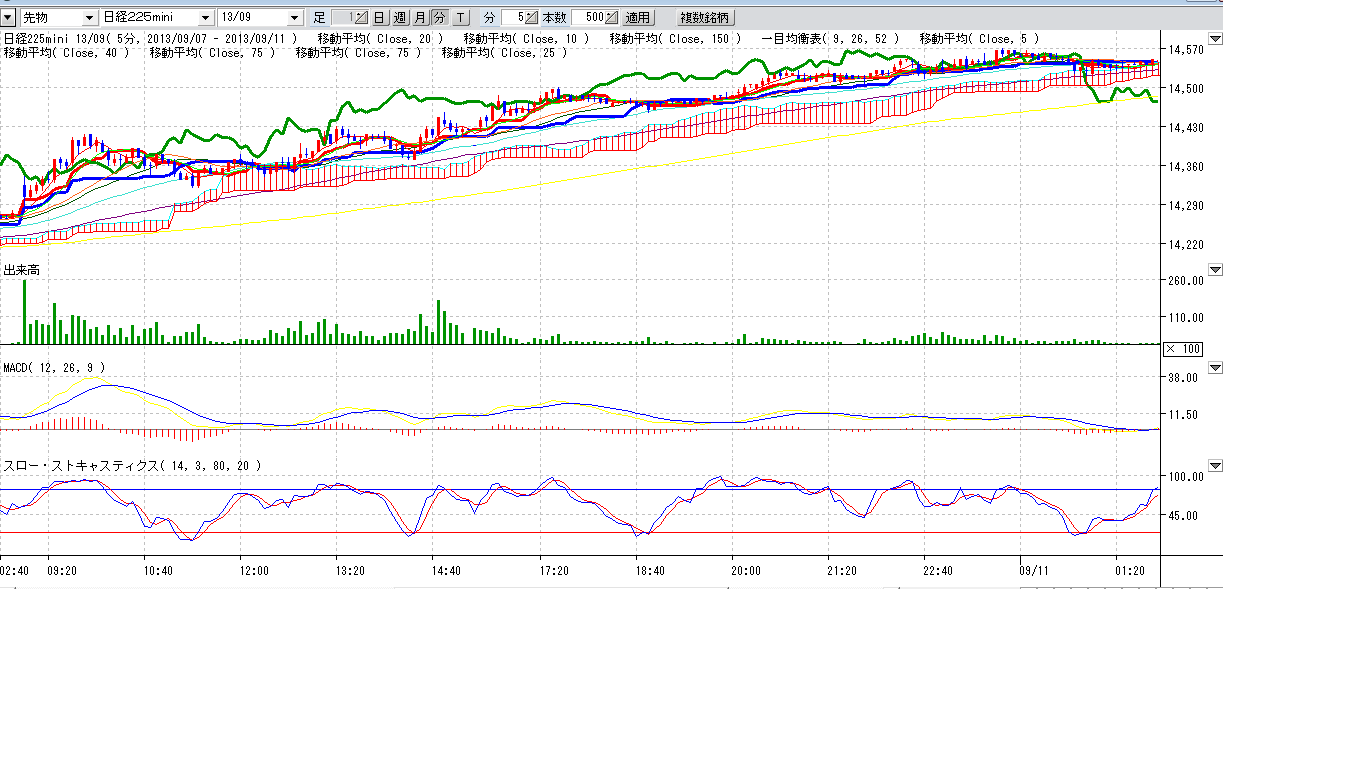This screenshot has height=768, width=1366.
Task: Open the price chart panel menu triangle
Action: coord(1215,40)
